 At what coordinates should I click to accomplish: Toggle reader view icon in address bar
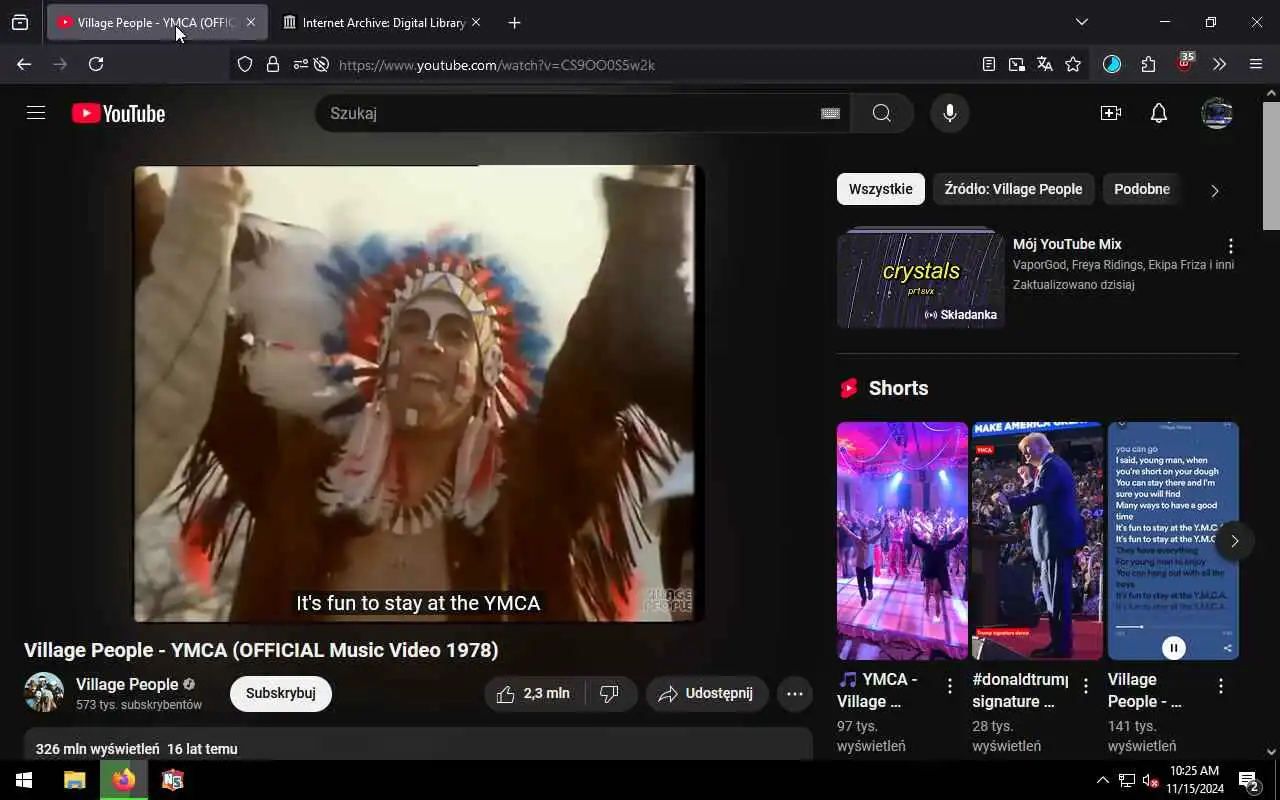pos(989,64)
